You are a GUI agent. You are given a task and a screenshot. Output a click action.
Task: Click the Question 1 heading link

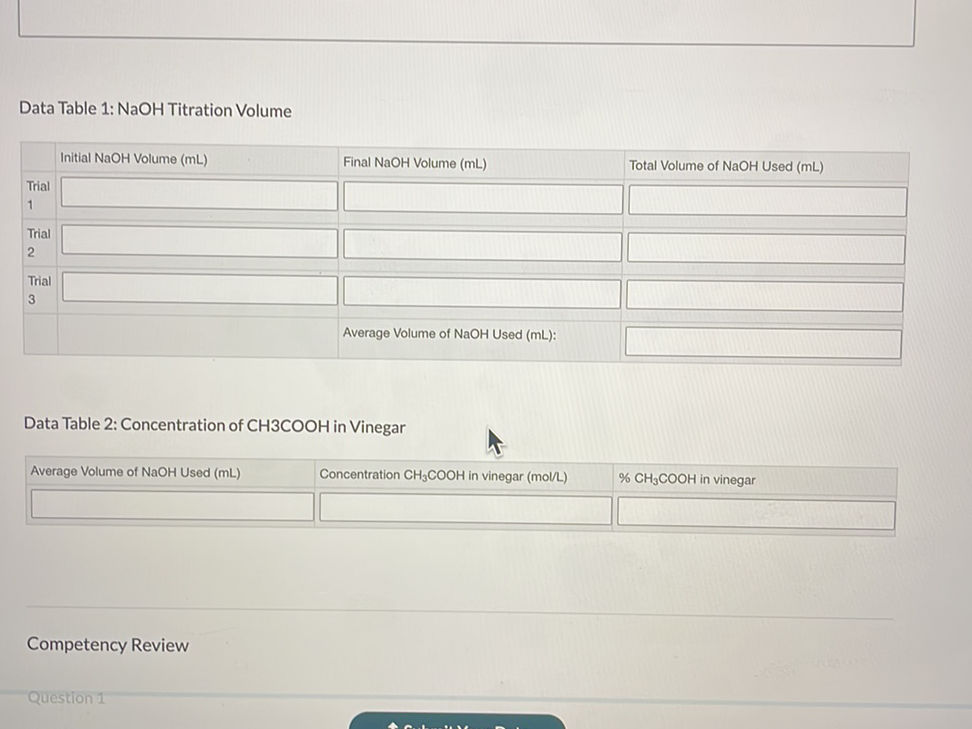coord(64,698)
